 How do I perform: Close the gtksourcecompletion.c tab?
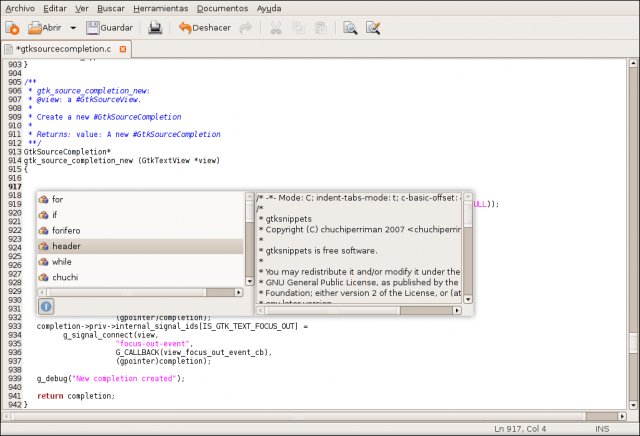(x=123, y=49)
